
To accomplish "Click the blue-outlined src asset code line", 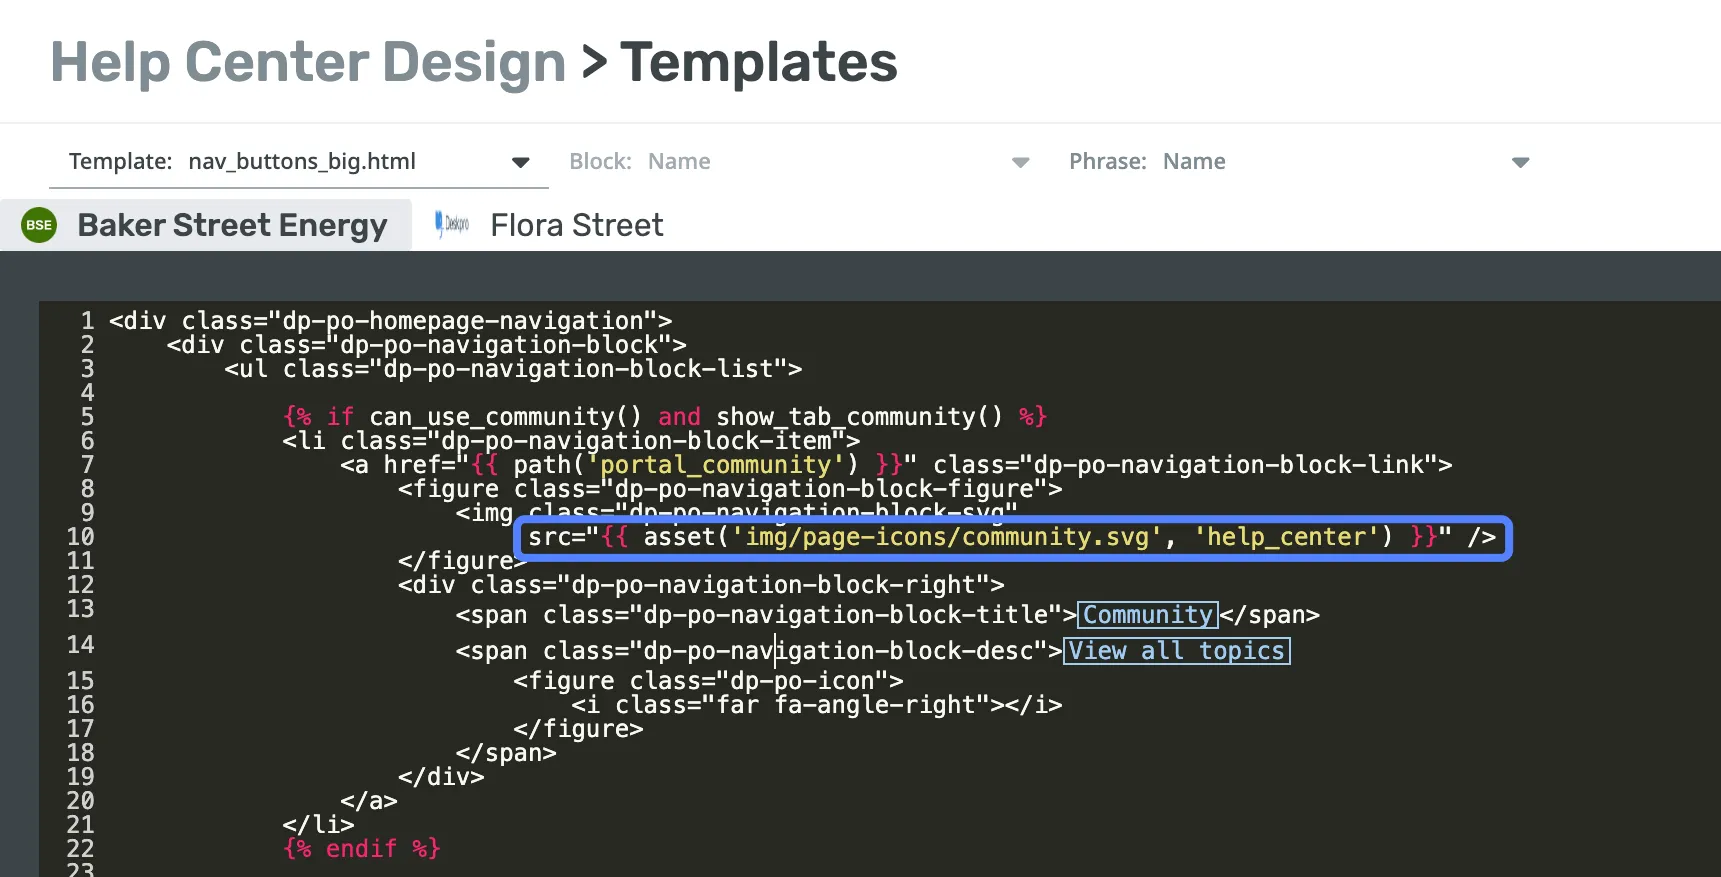I will pos(1011,538).
